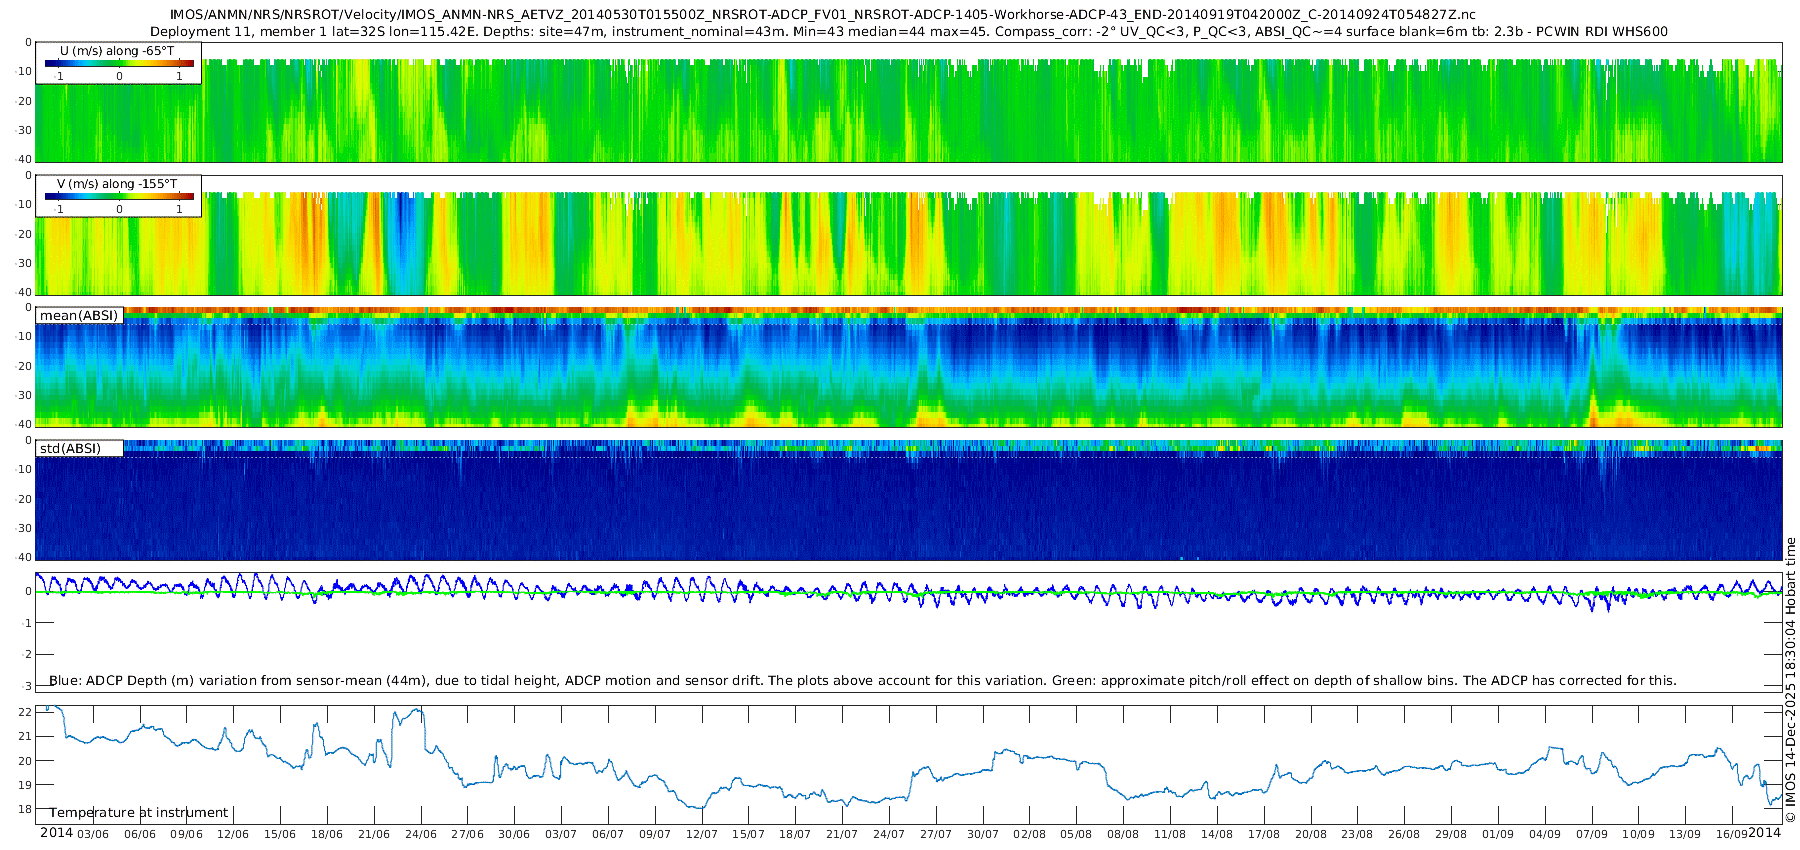Image resolution: width=1800 pixels, height=850 pixels.
Task: Click the blue ADCP depth description text
Action: point(862,681)
